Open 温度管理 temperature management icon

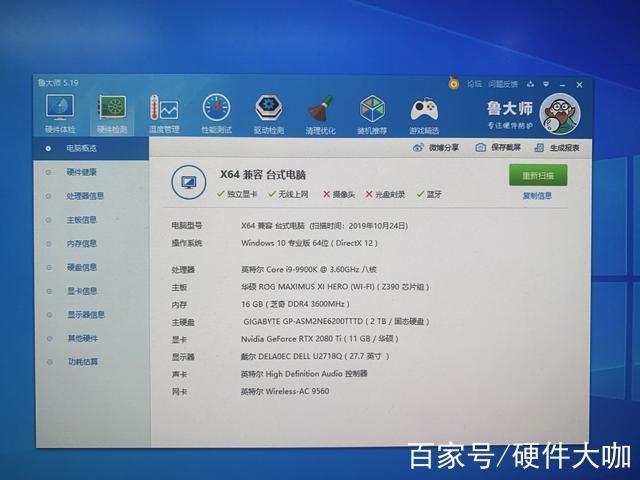tap(164, 114)
